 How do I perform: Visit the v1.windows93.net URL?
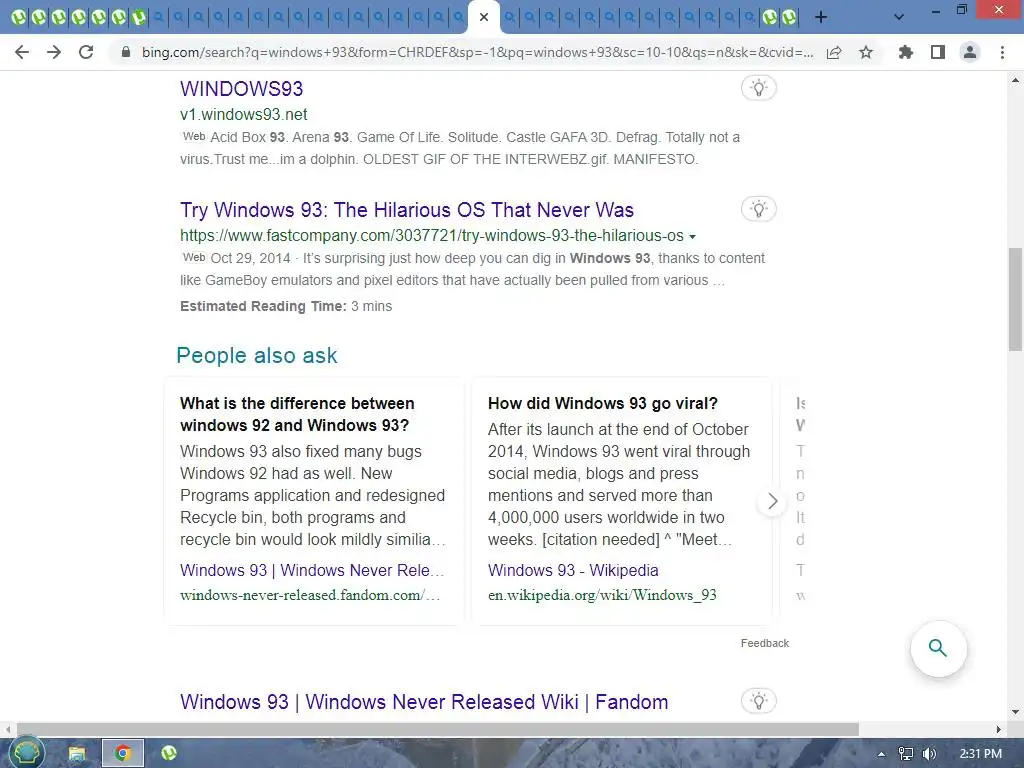[x=244, y=114]
